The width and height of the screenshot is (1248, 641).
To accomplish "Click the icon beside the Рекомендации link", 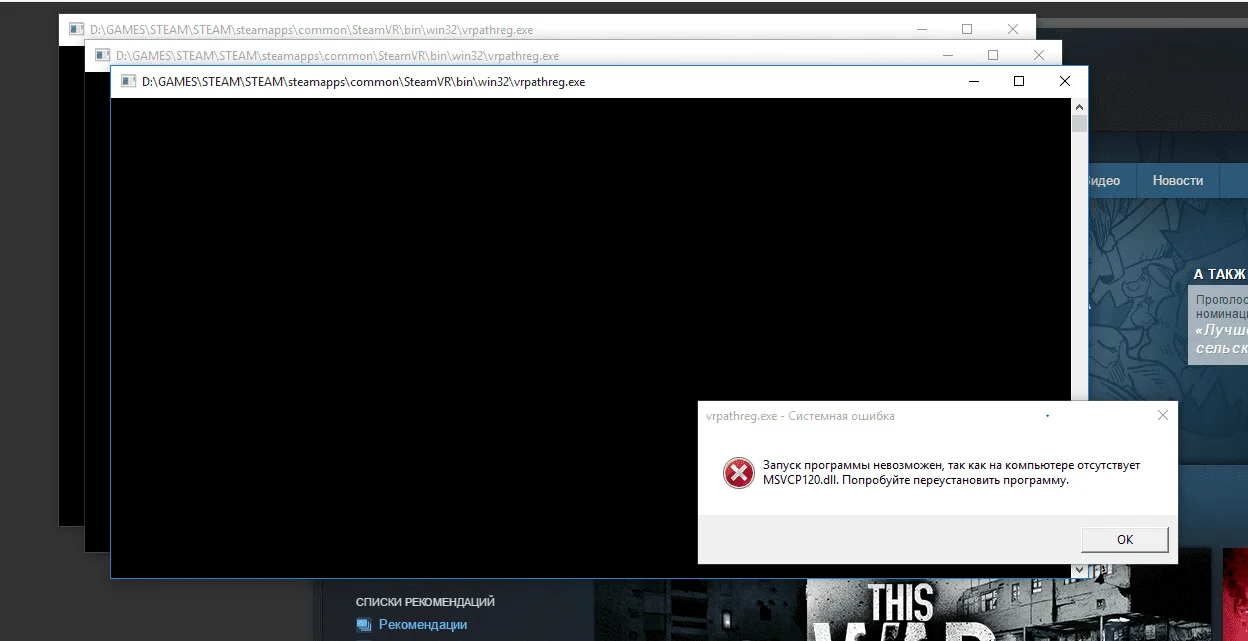I will pyautogui.click(x=364, y=625).
